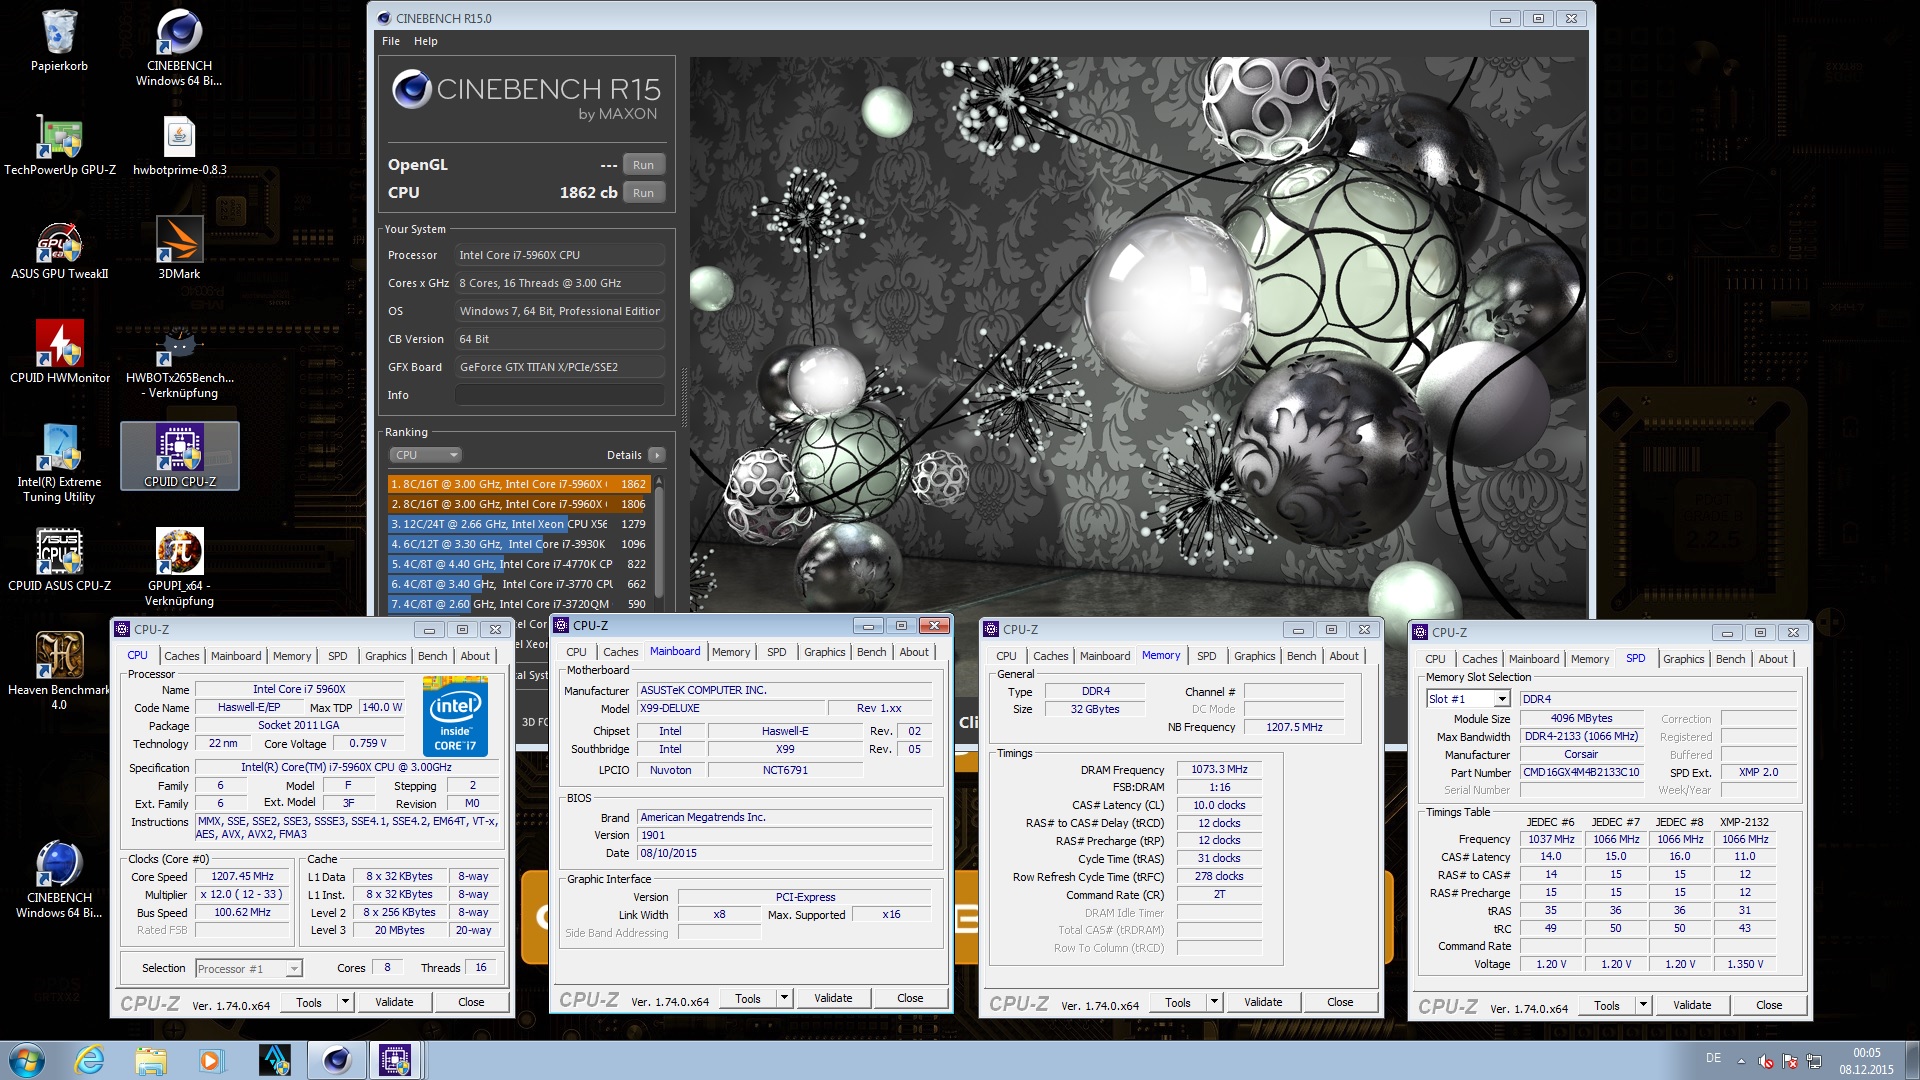Screen dimensions: 1920x1080
Task: Open HWBOTx265Bench shortcut icon
Action: tap(179, 361)
